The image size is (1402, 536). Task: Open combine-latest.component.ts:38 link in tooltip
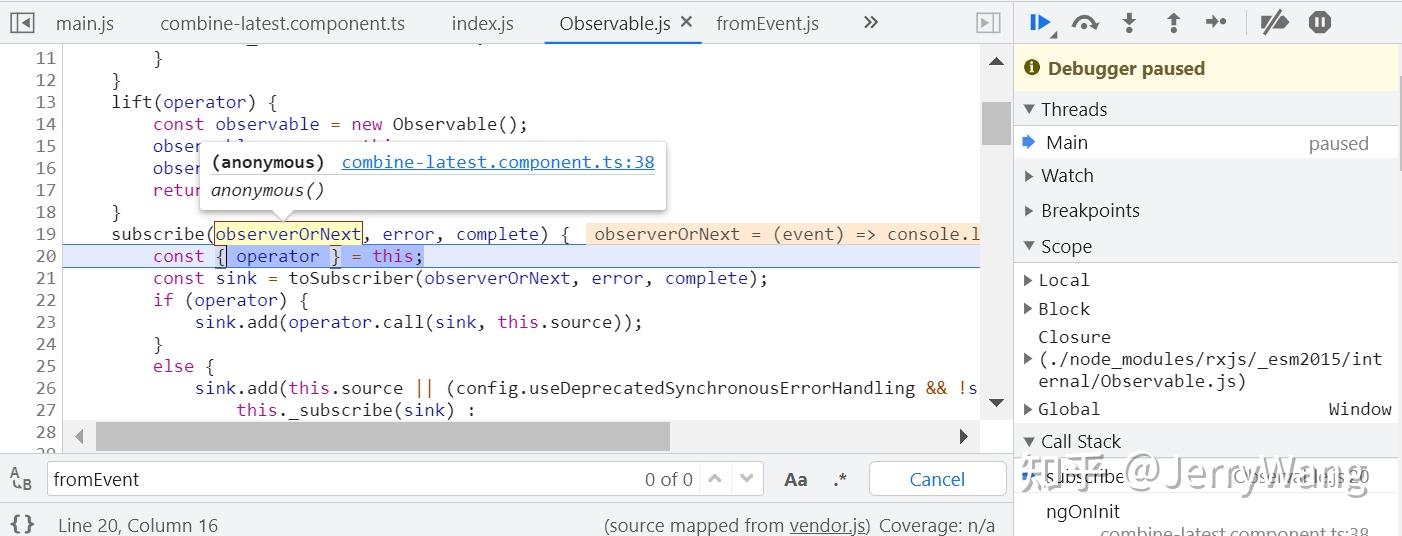[x=498, y=162]
